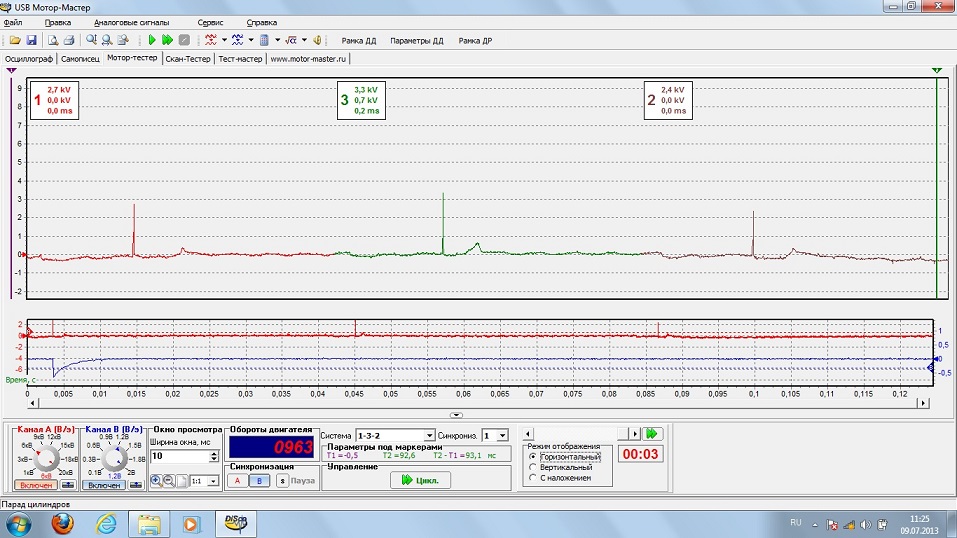Image resolution: width=957 pixels, height=538 pixels.
Task: Click right arrow of frame scrollbar
Action: click(635, 434)
